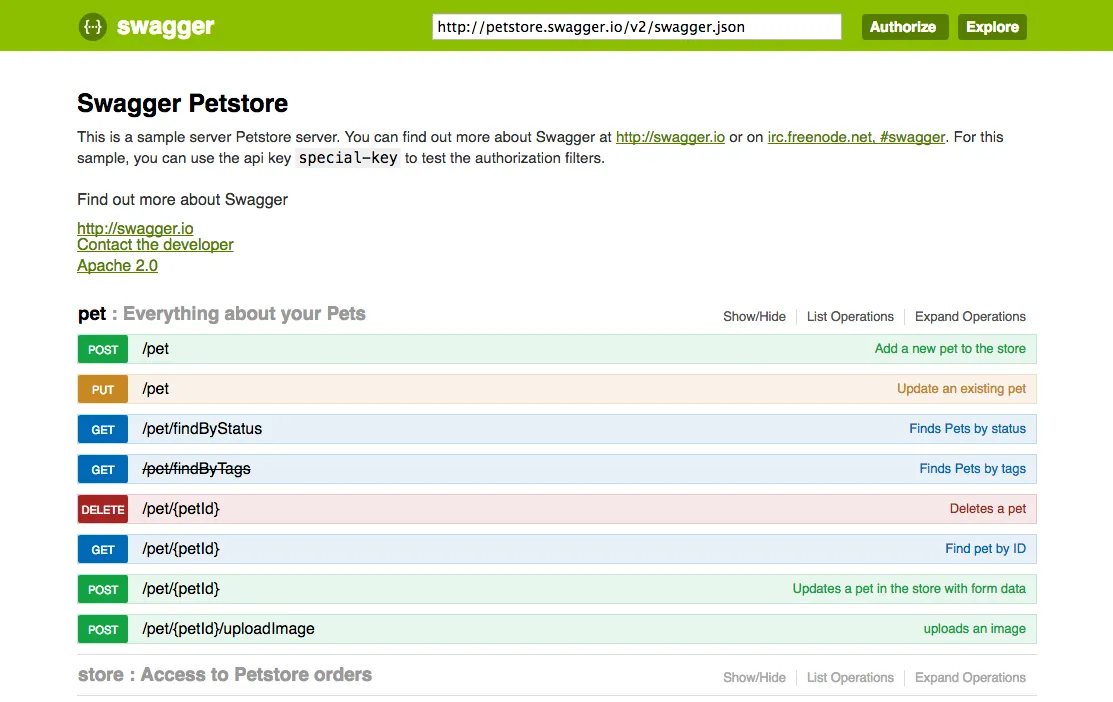
Task: Click the Swagger logo icon
Action: tap(92, 27)
